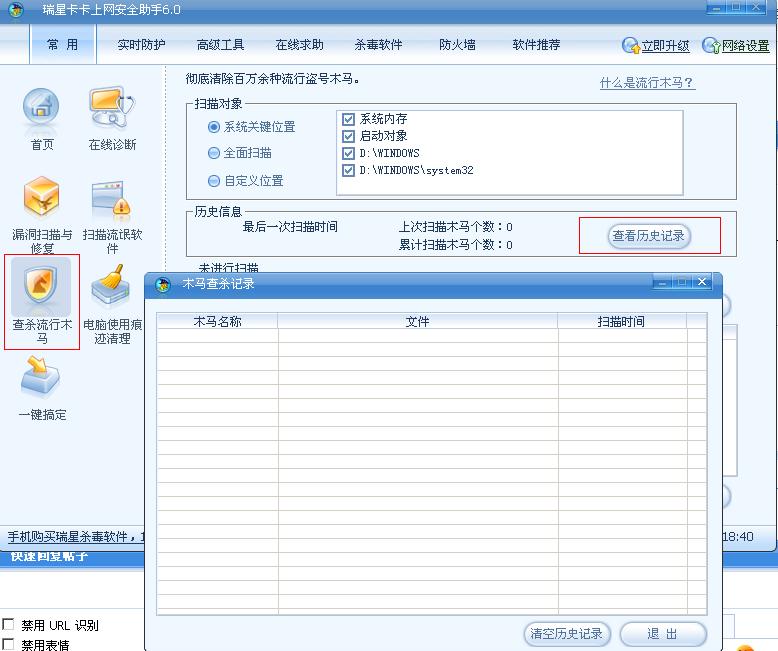Sort by the 扫描时间 column header

(x=621, y=322)
